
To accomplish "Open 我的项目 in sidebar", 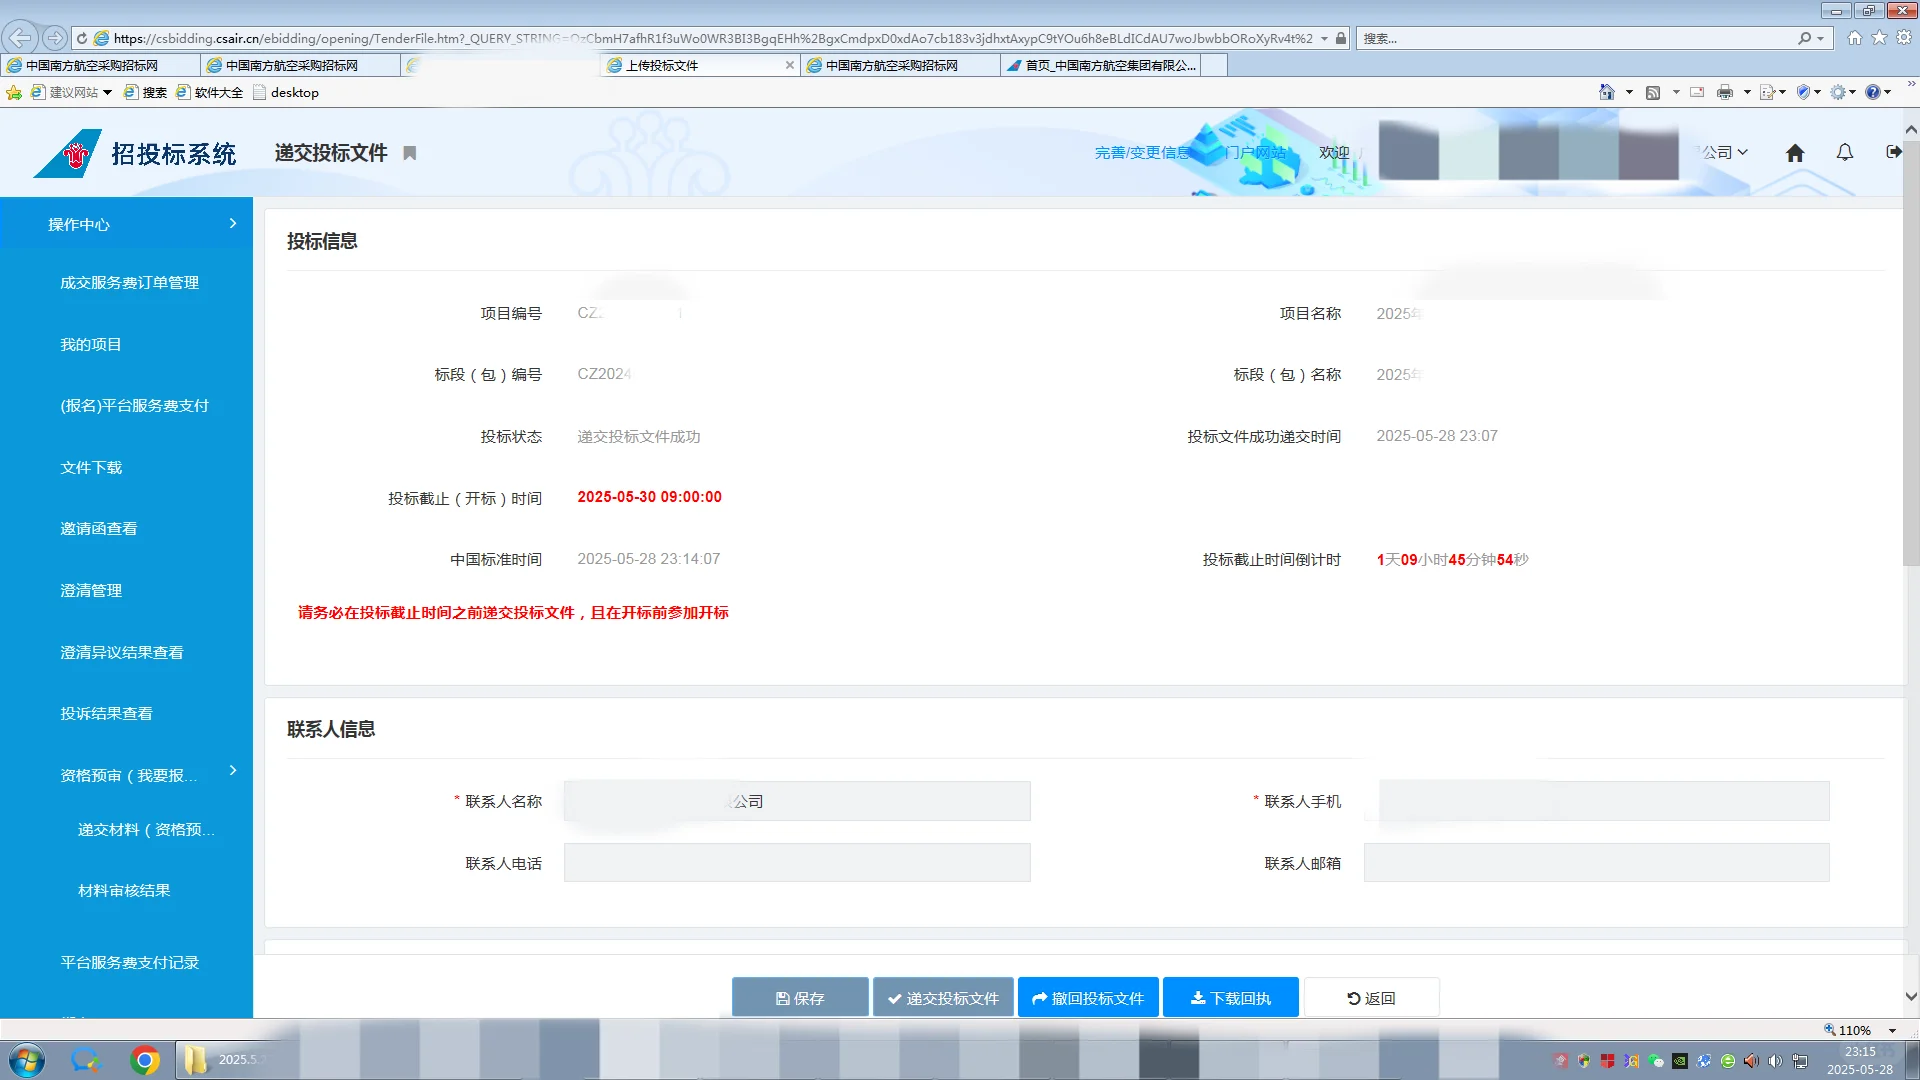I will point(91,344).
